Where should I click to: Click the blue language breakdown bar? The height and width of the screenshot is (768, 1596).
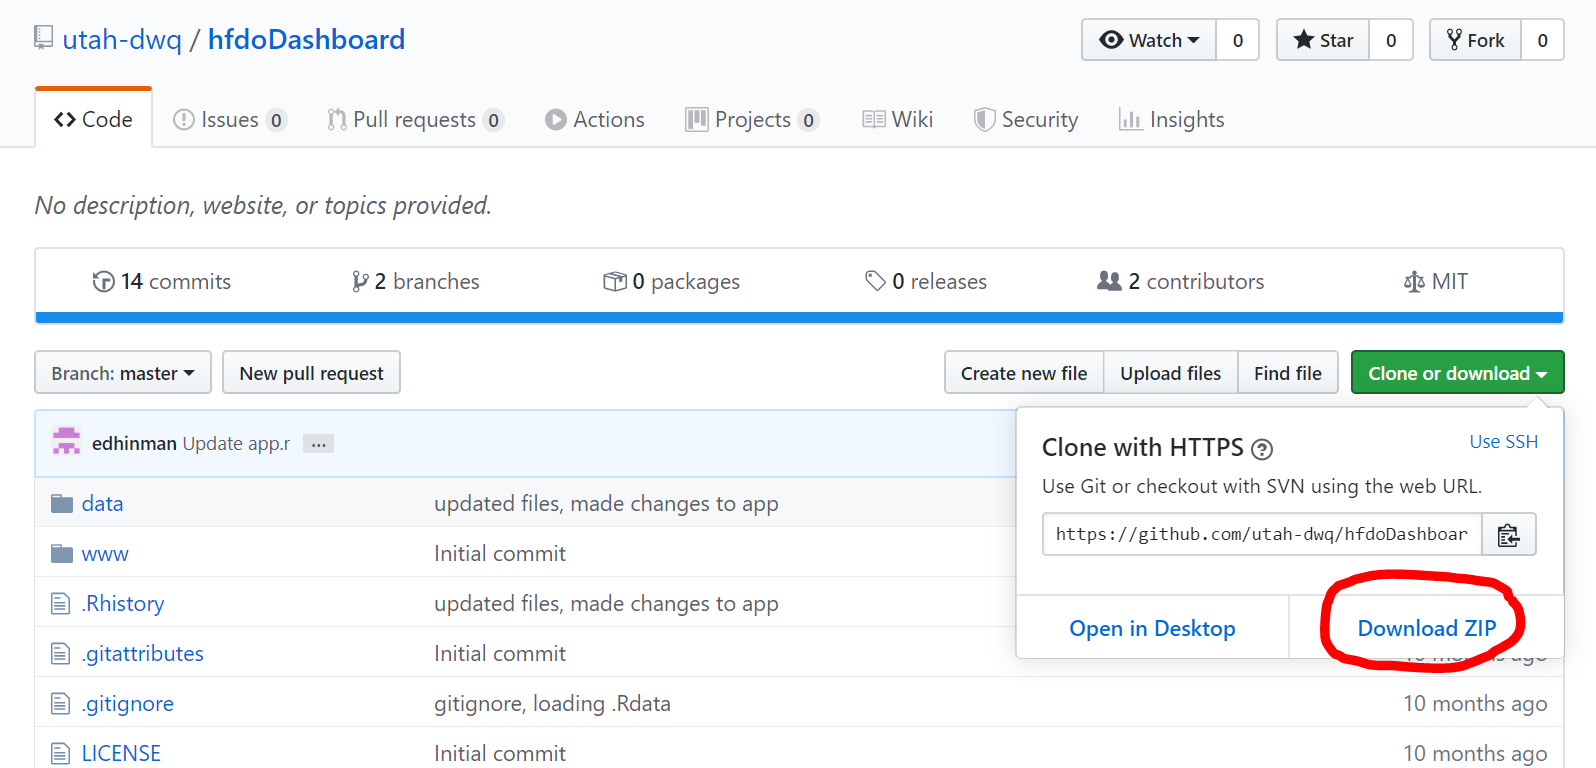pos(798,318)
